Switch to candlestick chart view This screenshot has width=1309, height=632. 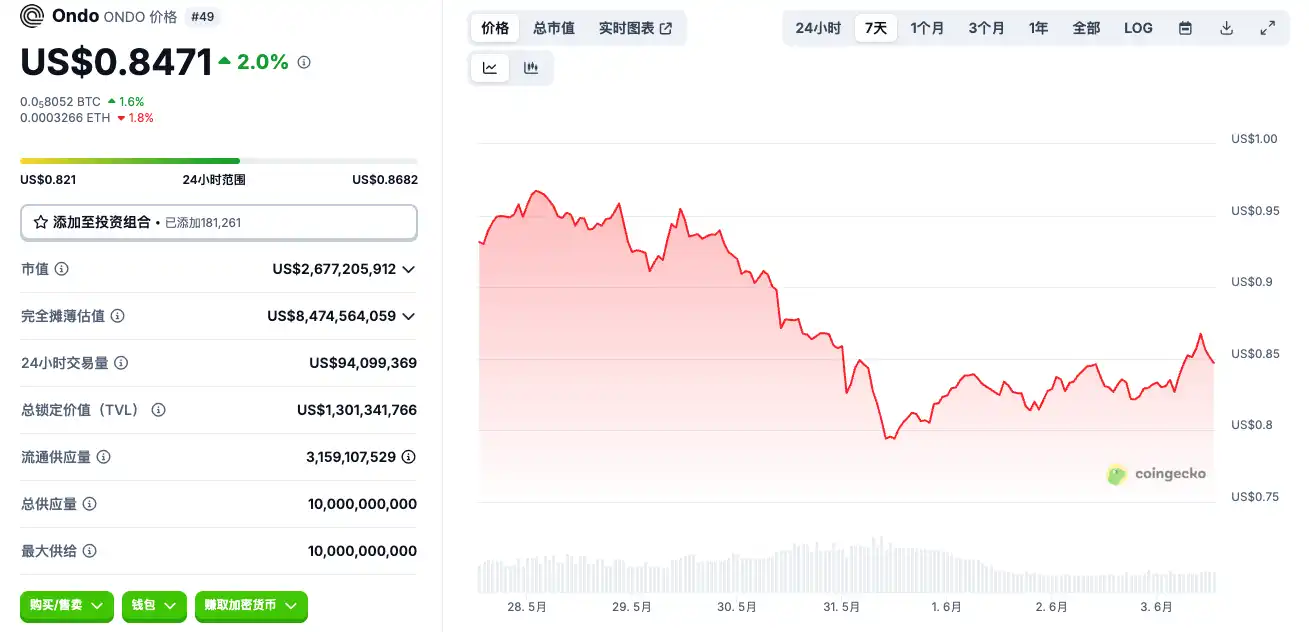[531, 68]
